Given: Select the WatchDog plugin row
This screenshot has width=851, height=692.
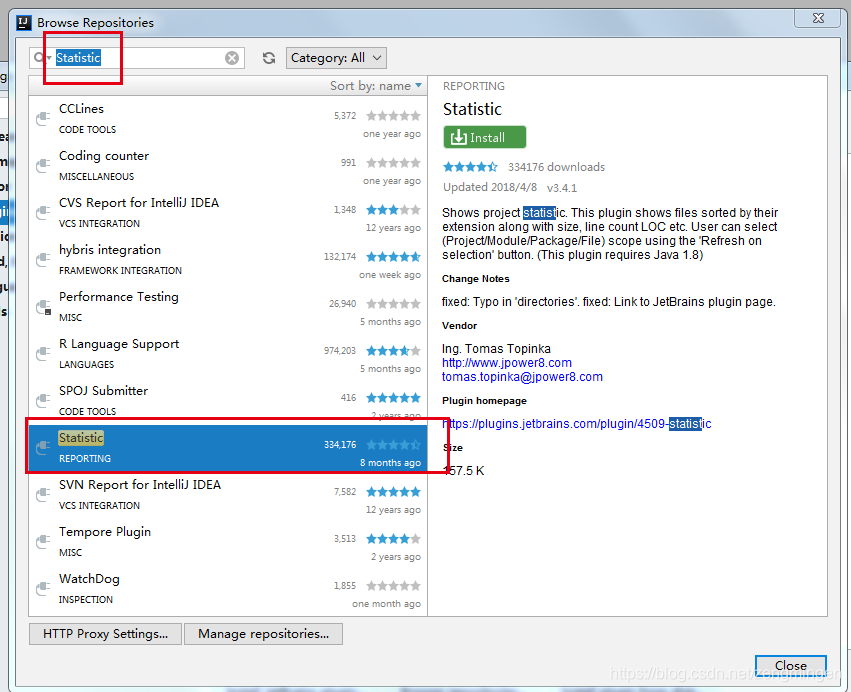Looking at the screenshot, I should click(x=228, y=589).
